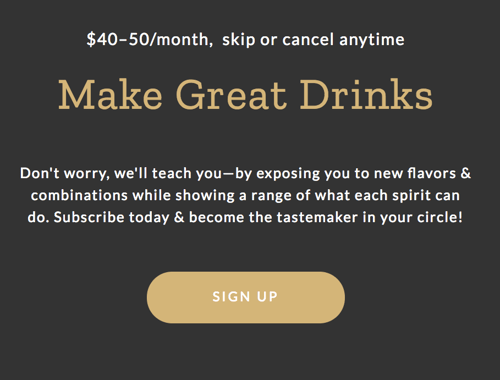Click the phrase 'new flavors &'
Screen dimensions: 500x380
422,174
